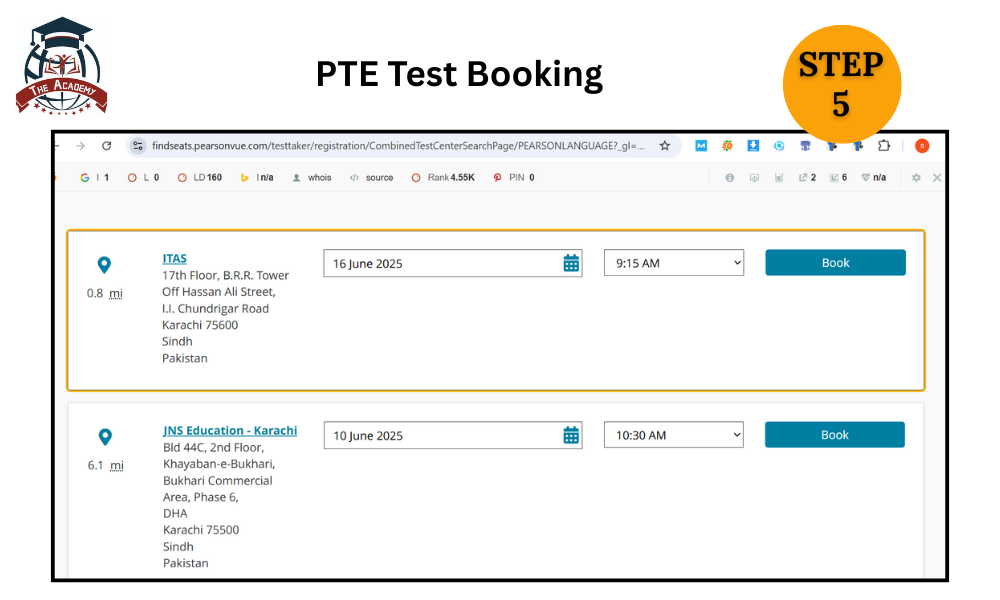This screenshot has width=1000, height=600.
Task: Click the L 0 links metric
Action: (143, 178)
